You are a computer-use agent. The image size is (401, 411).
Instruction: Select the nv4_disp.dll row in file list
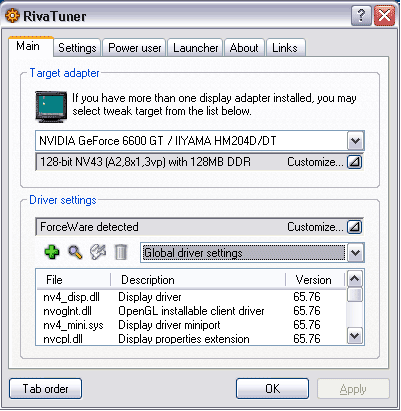coord(191,297)
